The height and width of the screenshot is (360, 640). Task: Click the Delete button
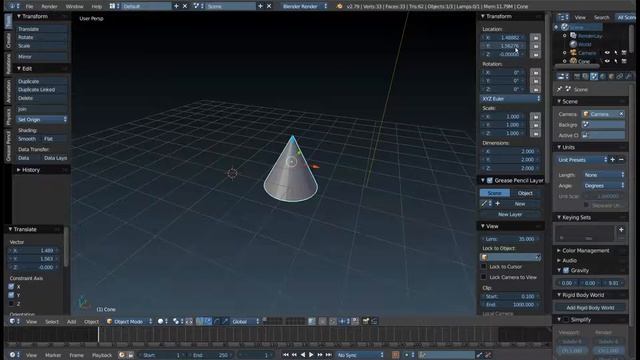click(41, 98)
